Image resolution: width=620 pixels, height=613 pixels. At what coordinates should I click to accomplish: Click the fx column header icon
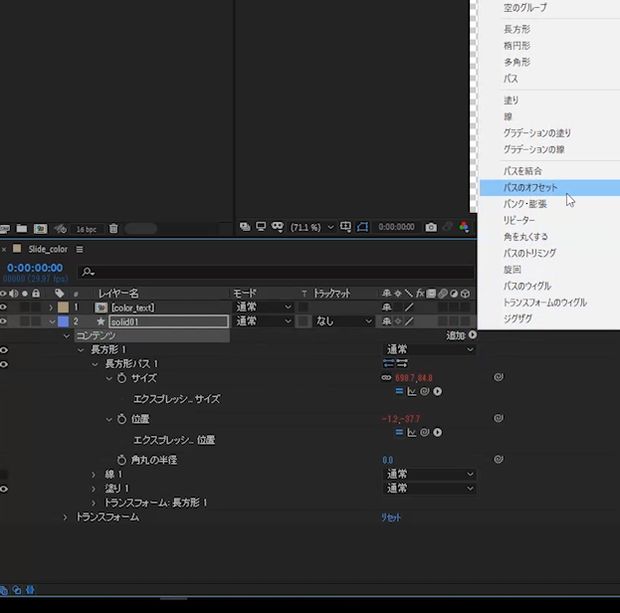(420, 293)
